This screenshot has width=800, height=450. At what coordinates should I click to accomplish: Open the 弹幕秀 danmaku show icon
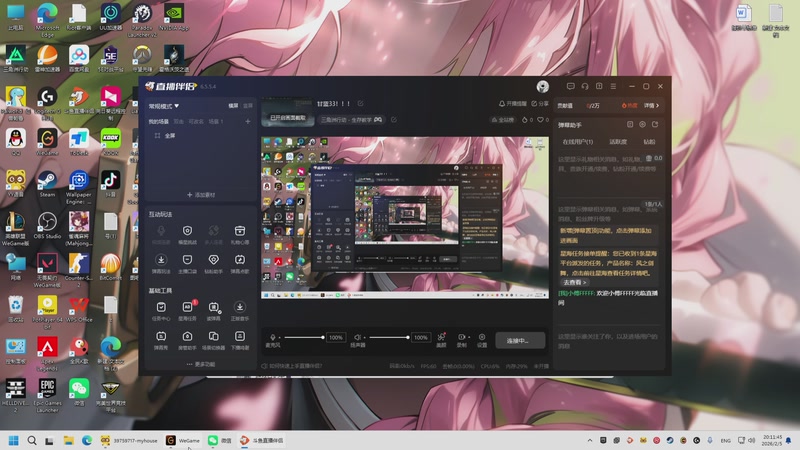pos(161,340)
